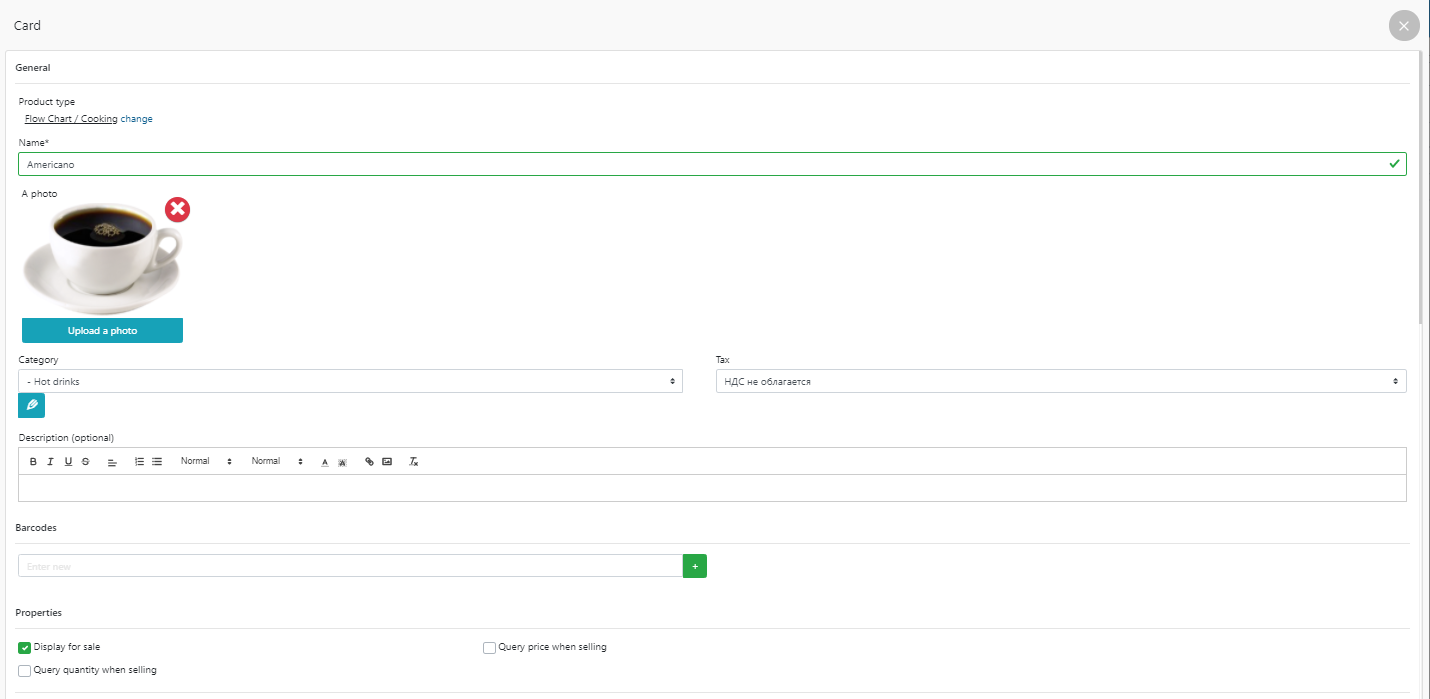
Task: Clear text formatting in description editor
Action: [x=413, y=462]
